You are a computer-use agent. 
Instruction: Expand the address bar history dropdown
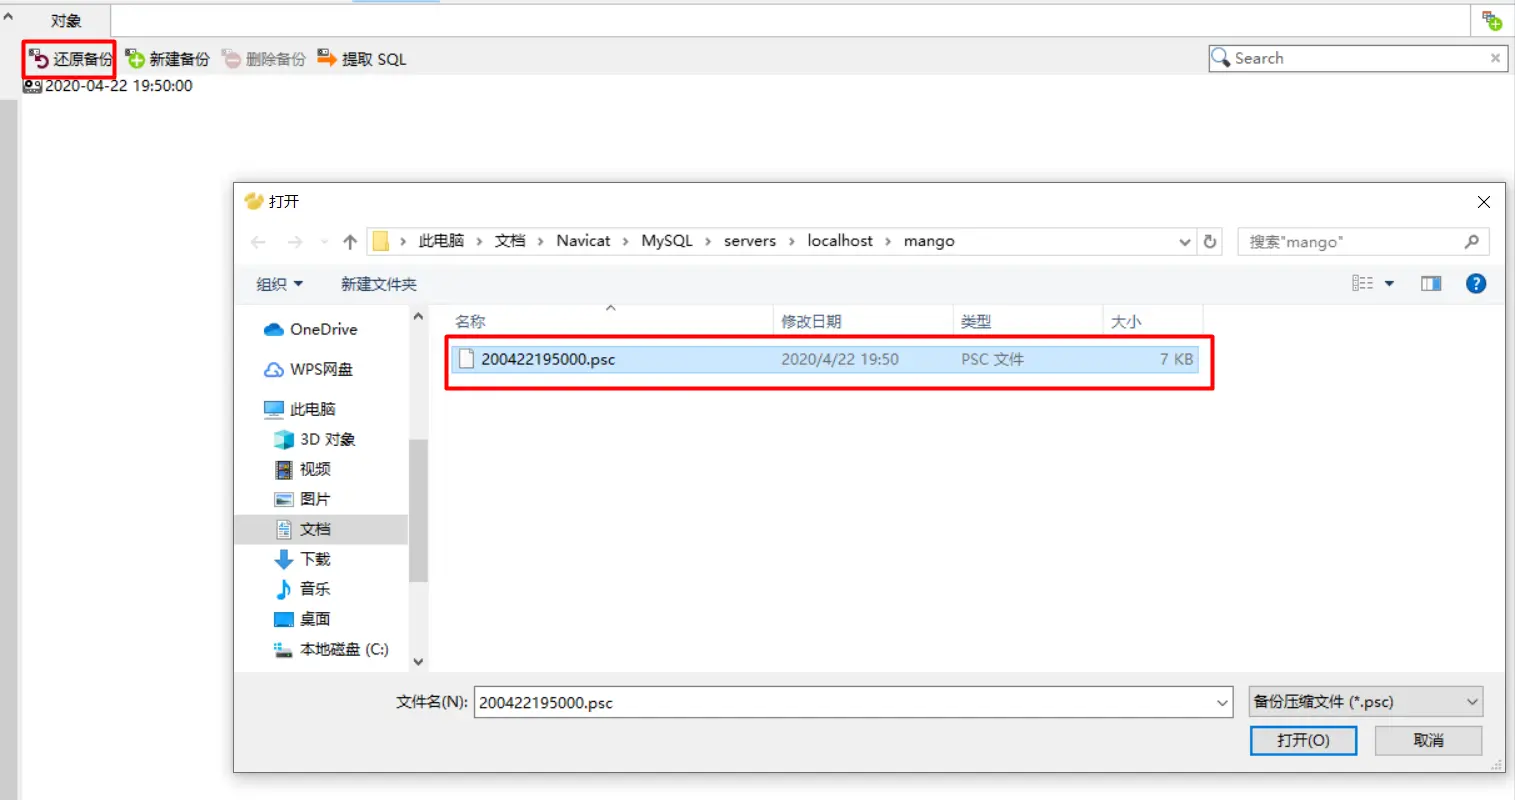click(1185, 242)
